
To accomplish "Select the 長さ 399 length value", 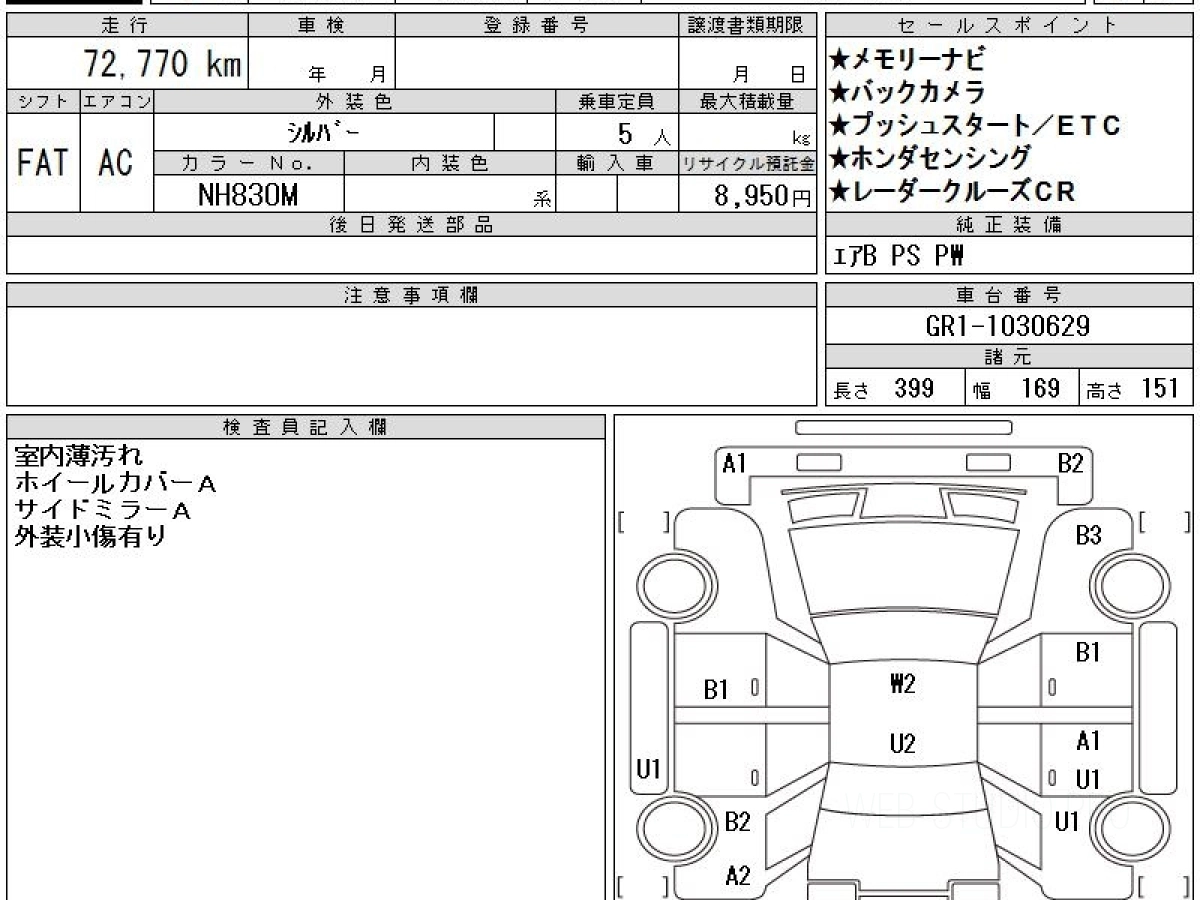I will [883, 388].
